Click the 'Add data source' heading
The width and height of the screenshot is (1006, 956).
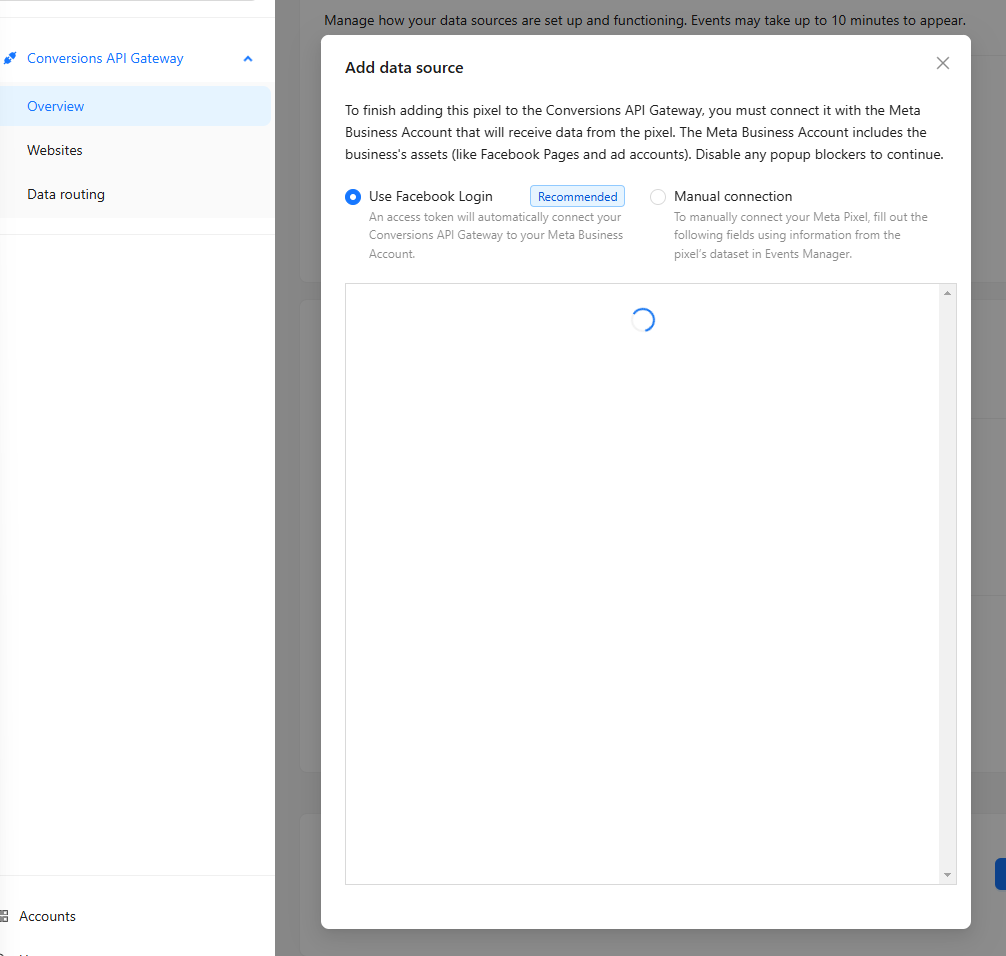click(404, 67)
